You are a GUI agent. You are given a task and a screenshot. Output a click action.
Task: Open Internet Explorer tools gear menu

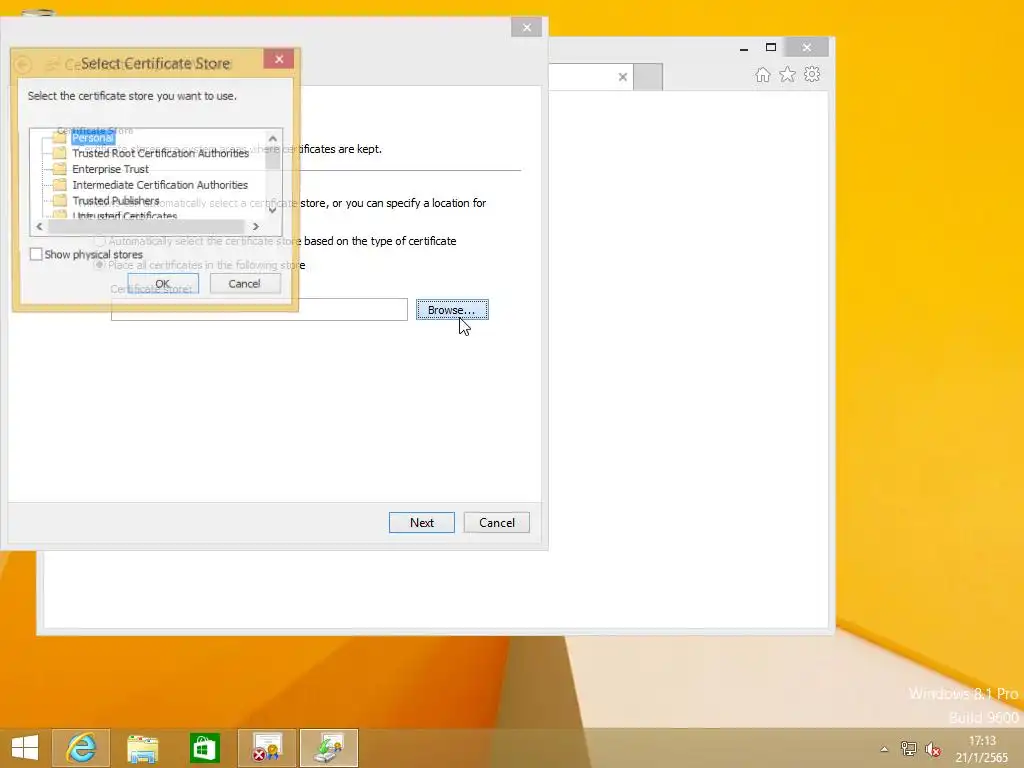(x=812, y=74)
